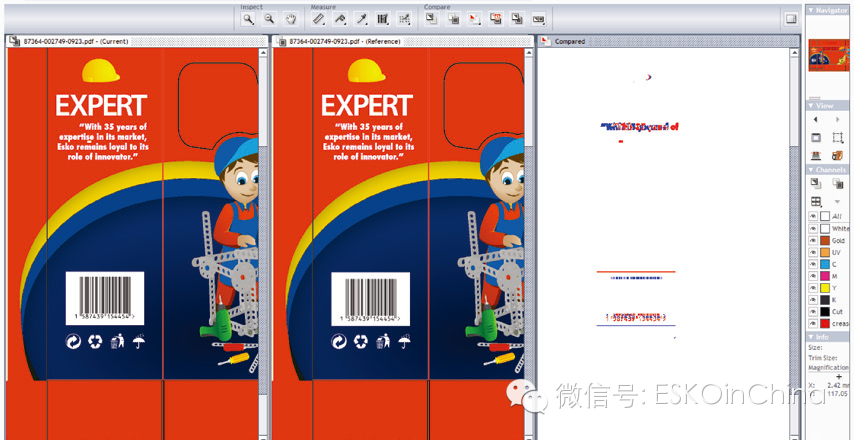The height and width of the screenshot is (440, 854).
Task: Hide the Gold channel eye icon
Action: point(813,241)
